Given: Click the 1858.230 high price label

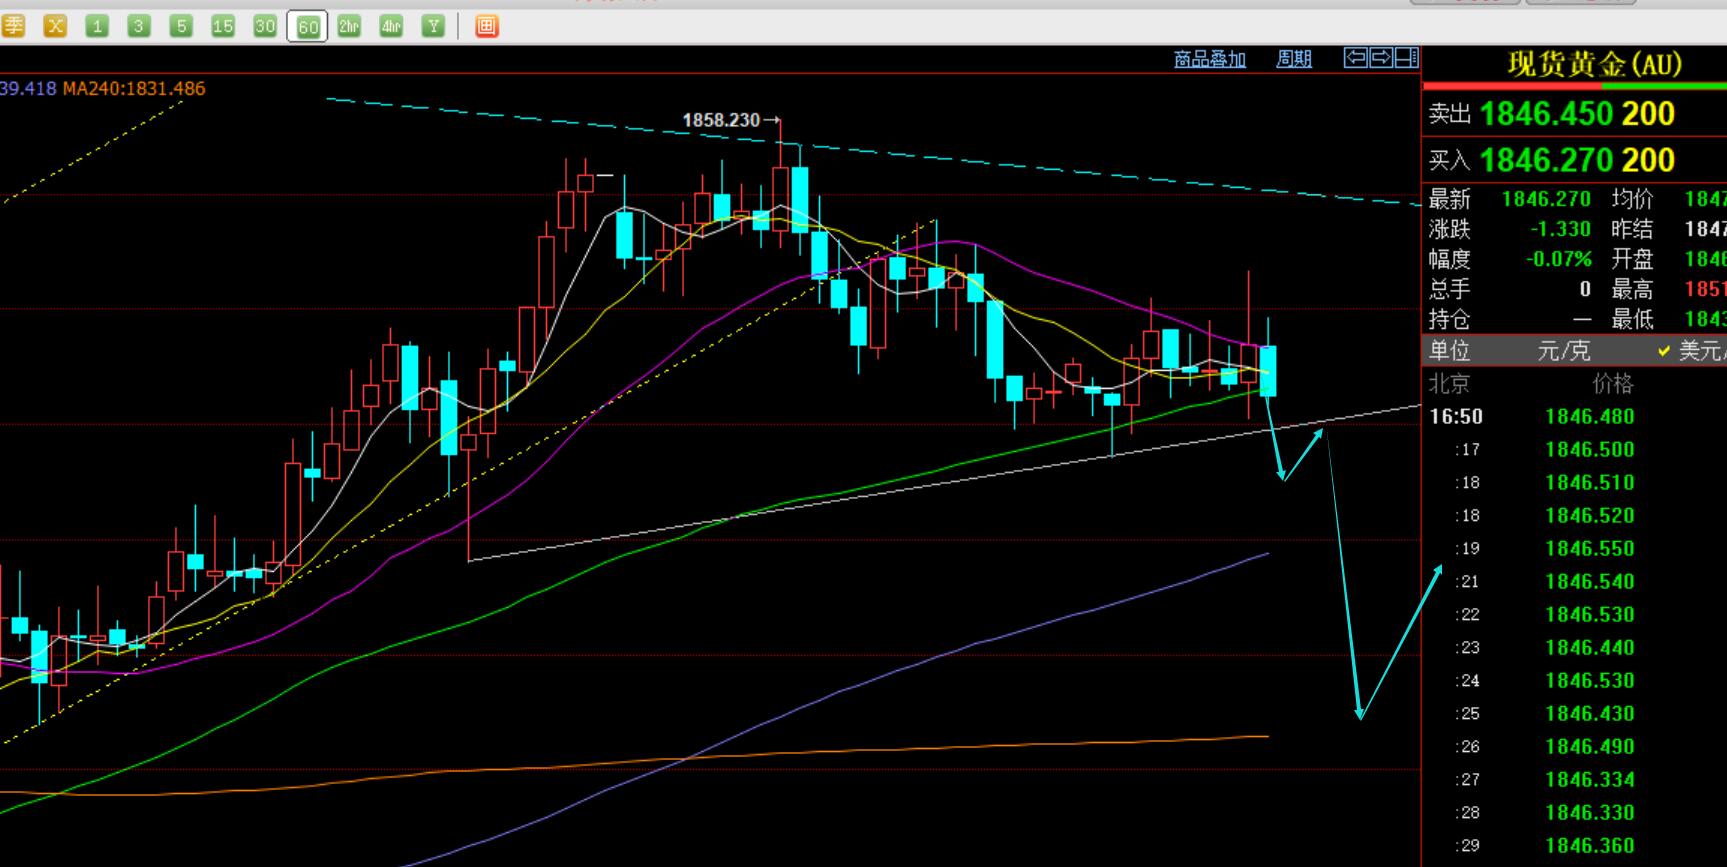Looking at the screenshot, I should (721, 120).
